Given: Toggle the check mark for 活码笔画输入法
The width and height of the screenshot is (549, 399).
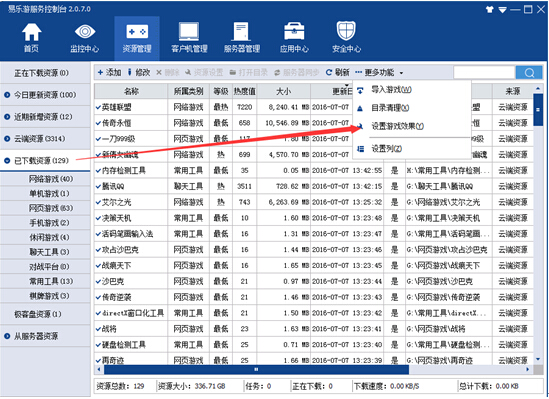Looking at the screenshot, I should [98, 234].
